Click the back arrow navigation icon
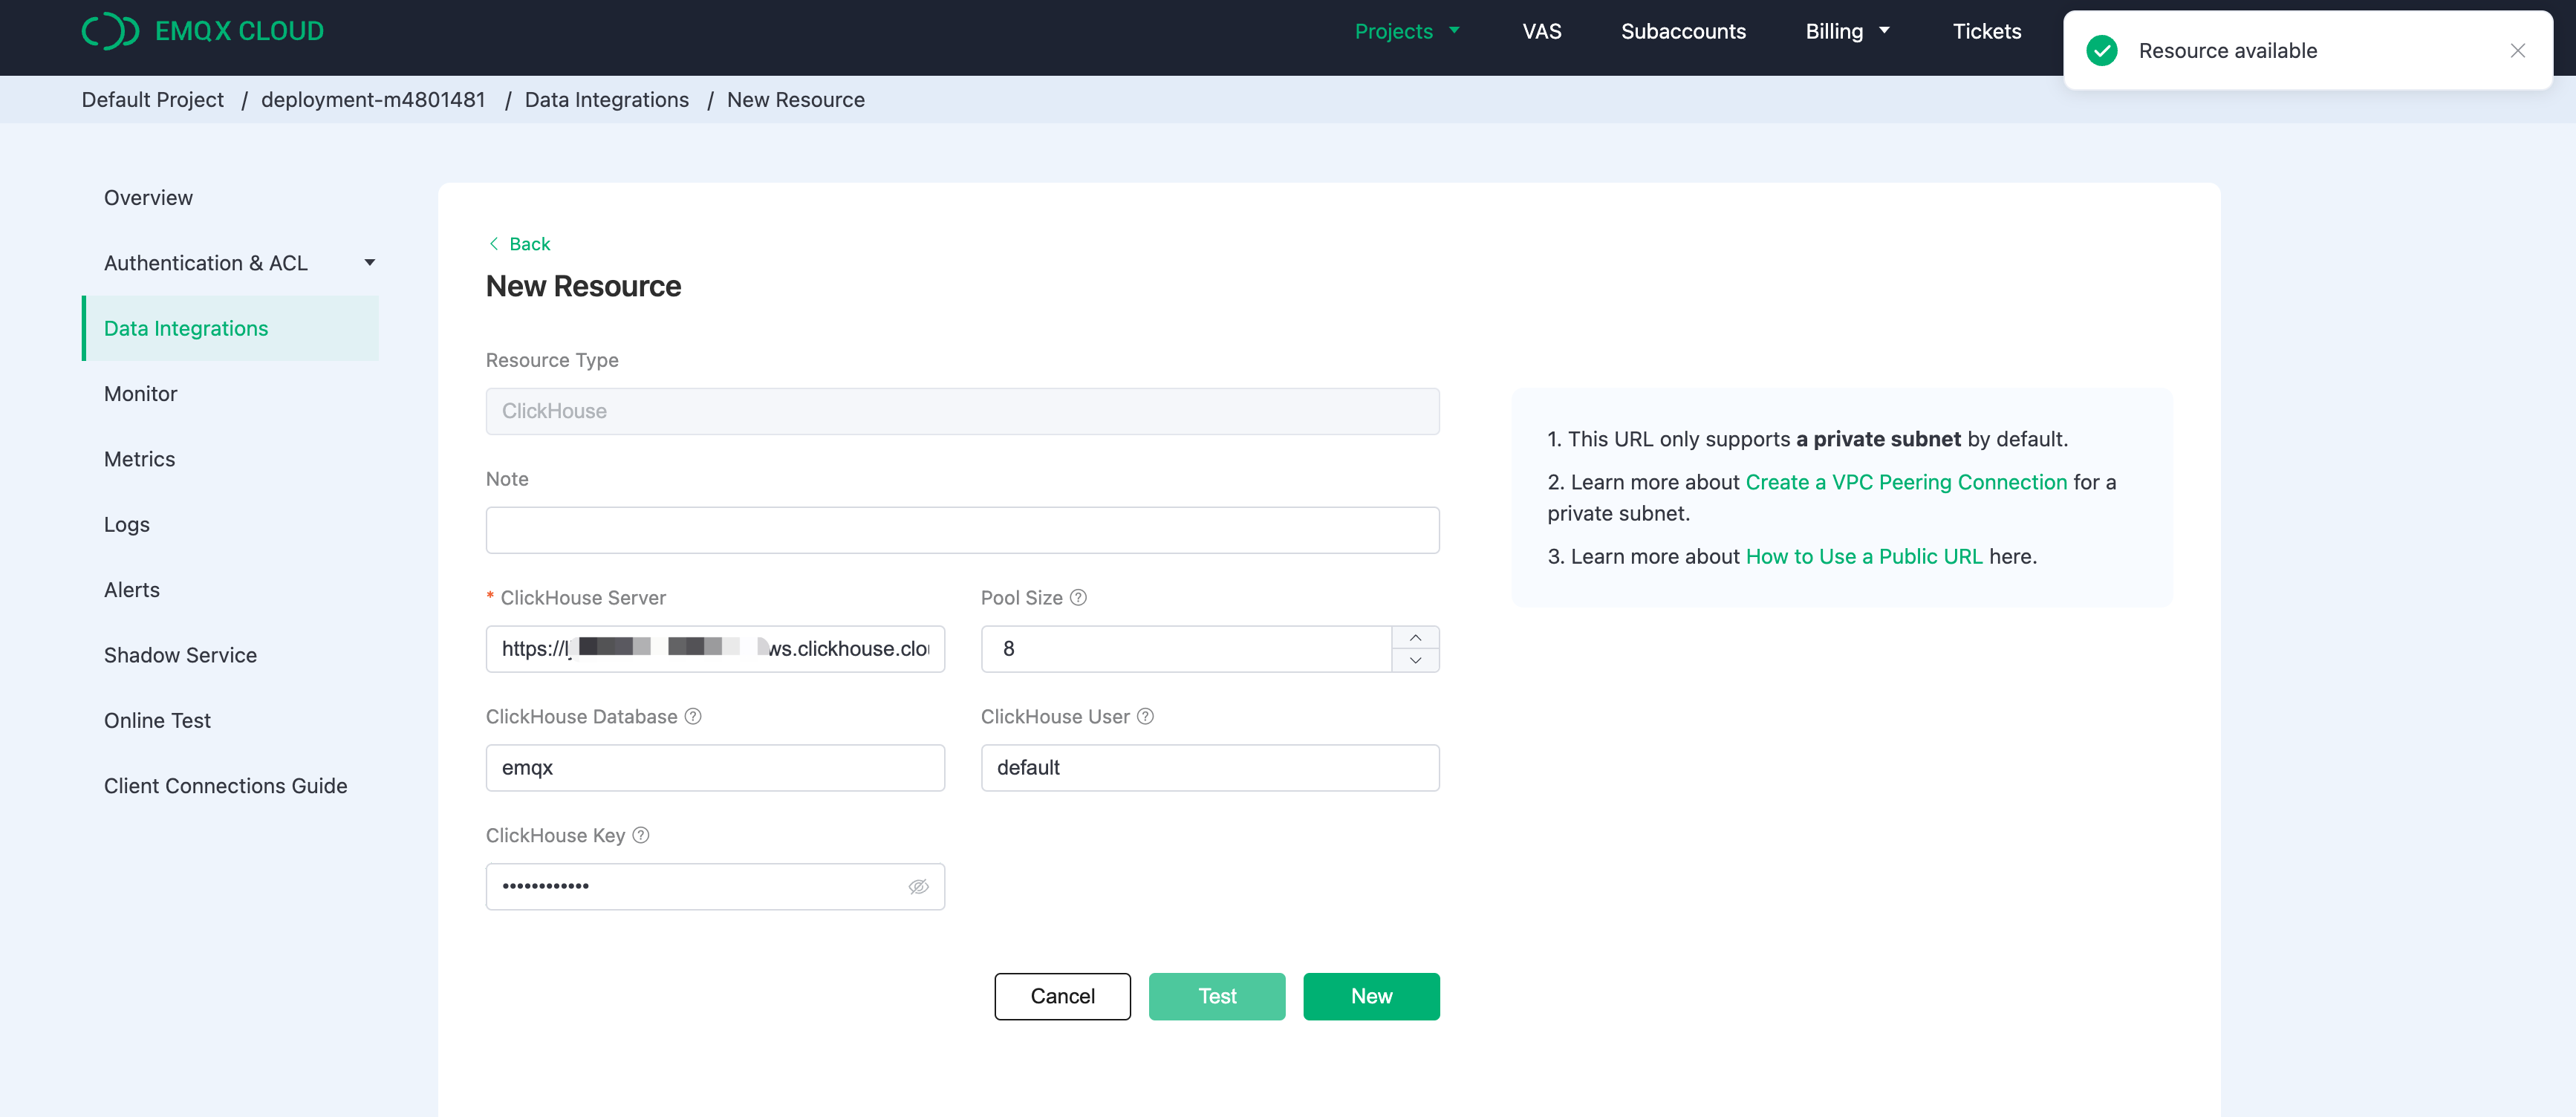 (x=495, y=243)
